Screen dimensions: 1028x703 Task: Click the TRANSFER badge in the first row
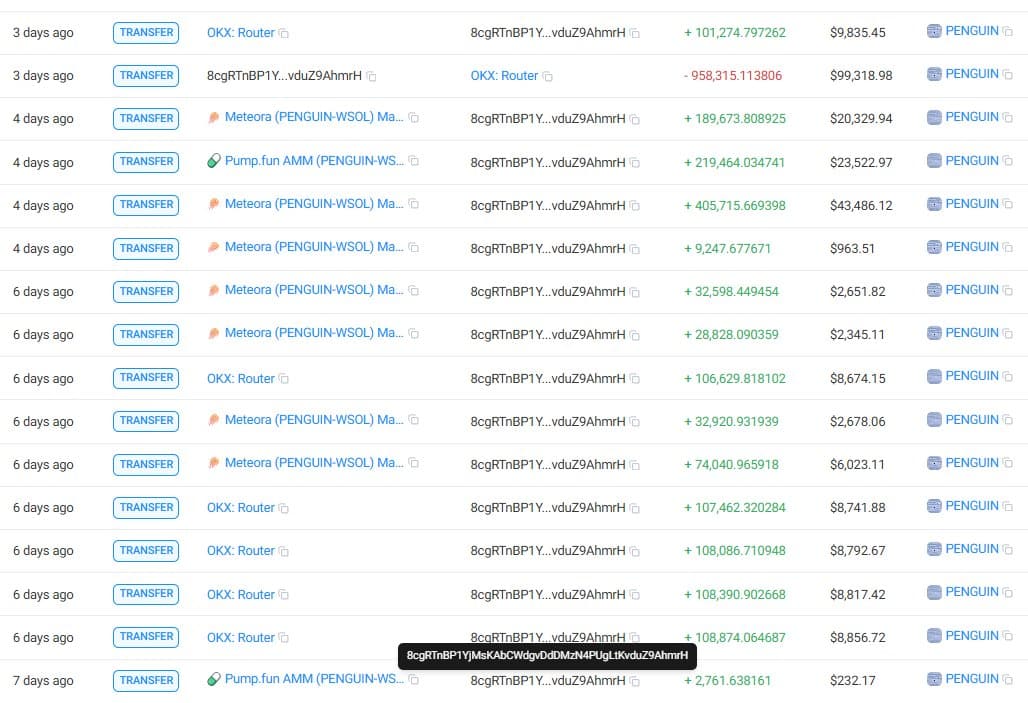click(146, 32)
